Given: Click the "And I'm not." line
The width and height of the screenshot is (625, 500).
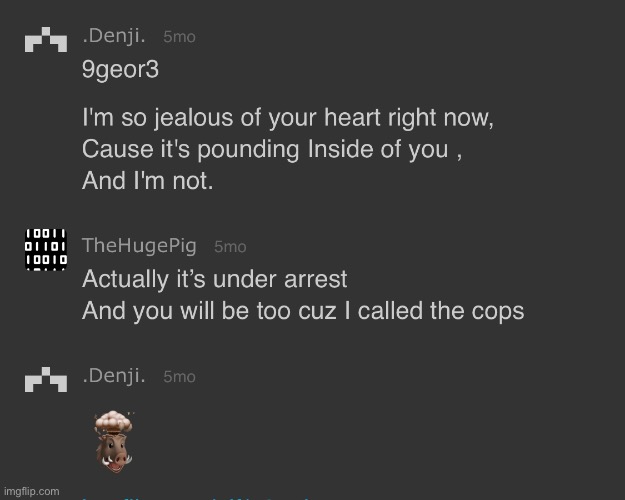Looking at the screenshot, I should [x=147, y=183].
